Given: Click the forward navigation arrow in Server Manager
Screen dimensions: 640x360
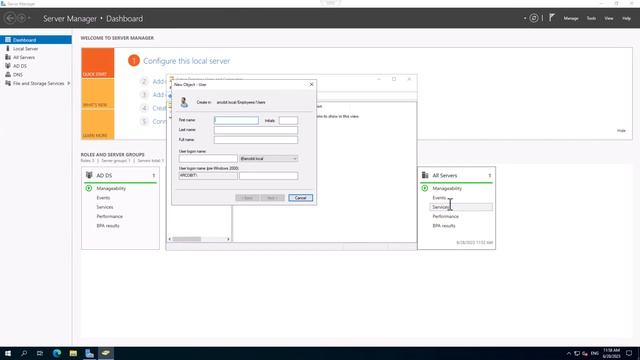Looking at the screenshot, I should (21, 18).
